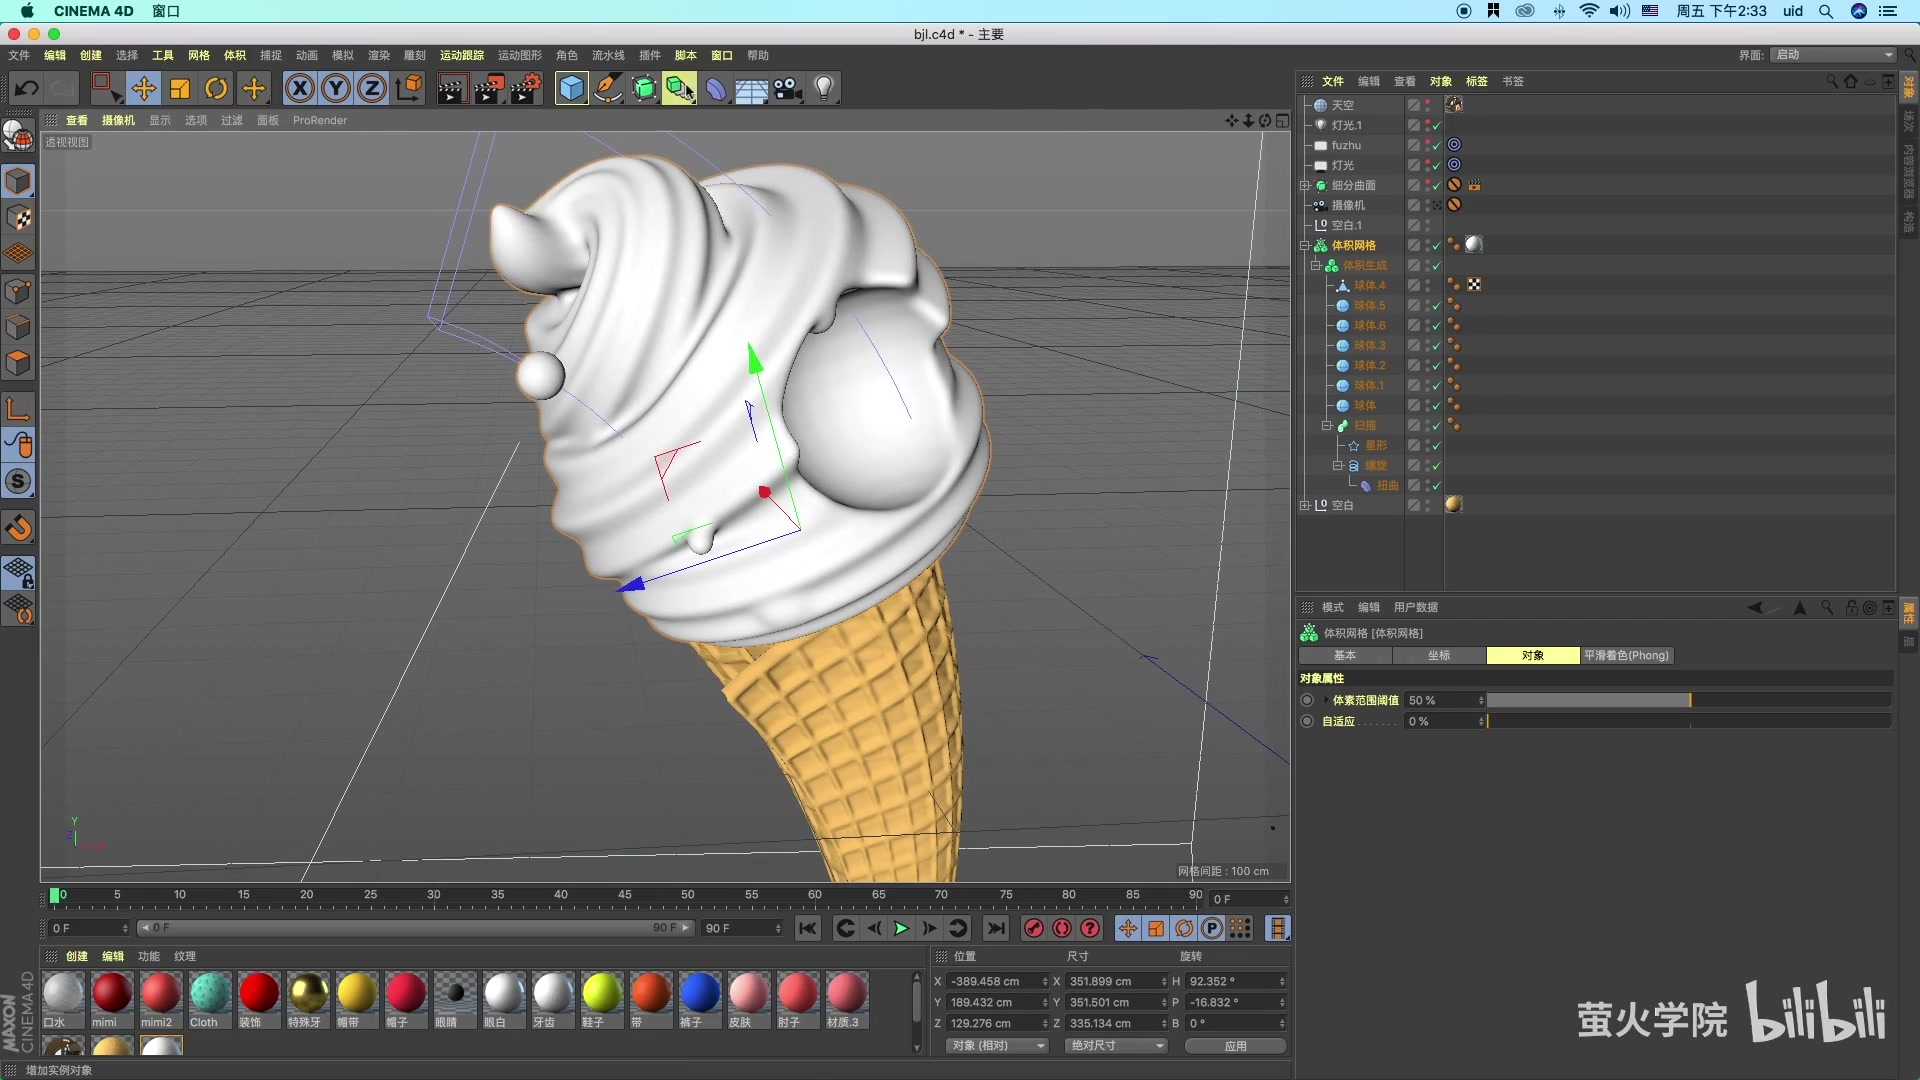Click the Render to Picture Viewer clapperboard icon
1920x1080 pixels.
coord(488,89)
